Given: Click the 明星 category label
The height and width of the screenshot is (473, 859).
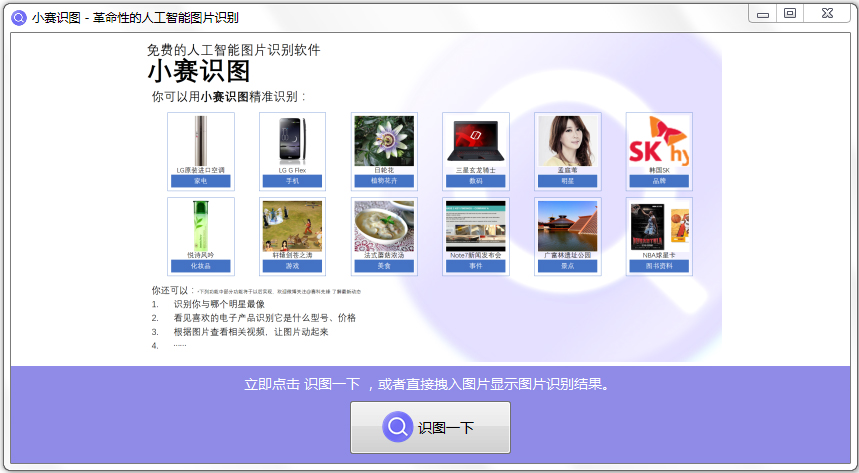Looking at the screenshot, I should pyautogui.click(x=568, y=181).
